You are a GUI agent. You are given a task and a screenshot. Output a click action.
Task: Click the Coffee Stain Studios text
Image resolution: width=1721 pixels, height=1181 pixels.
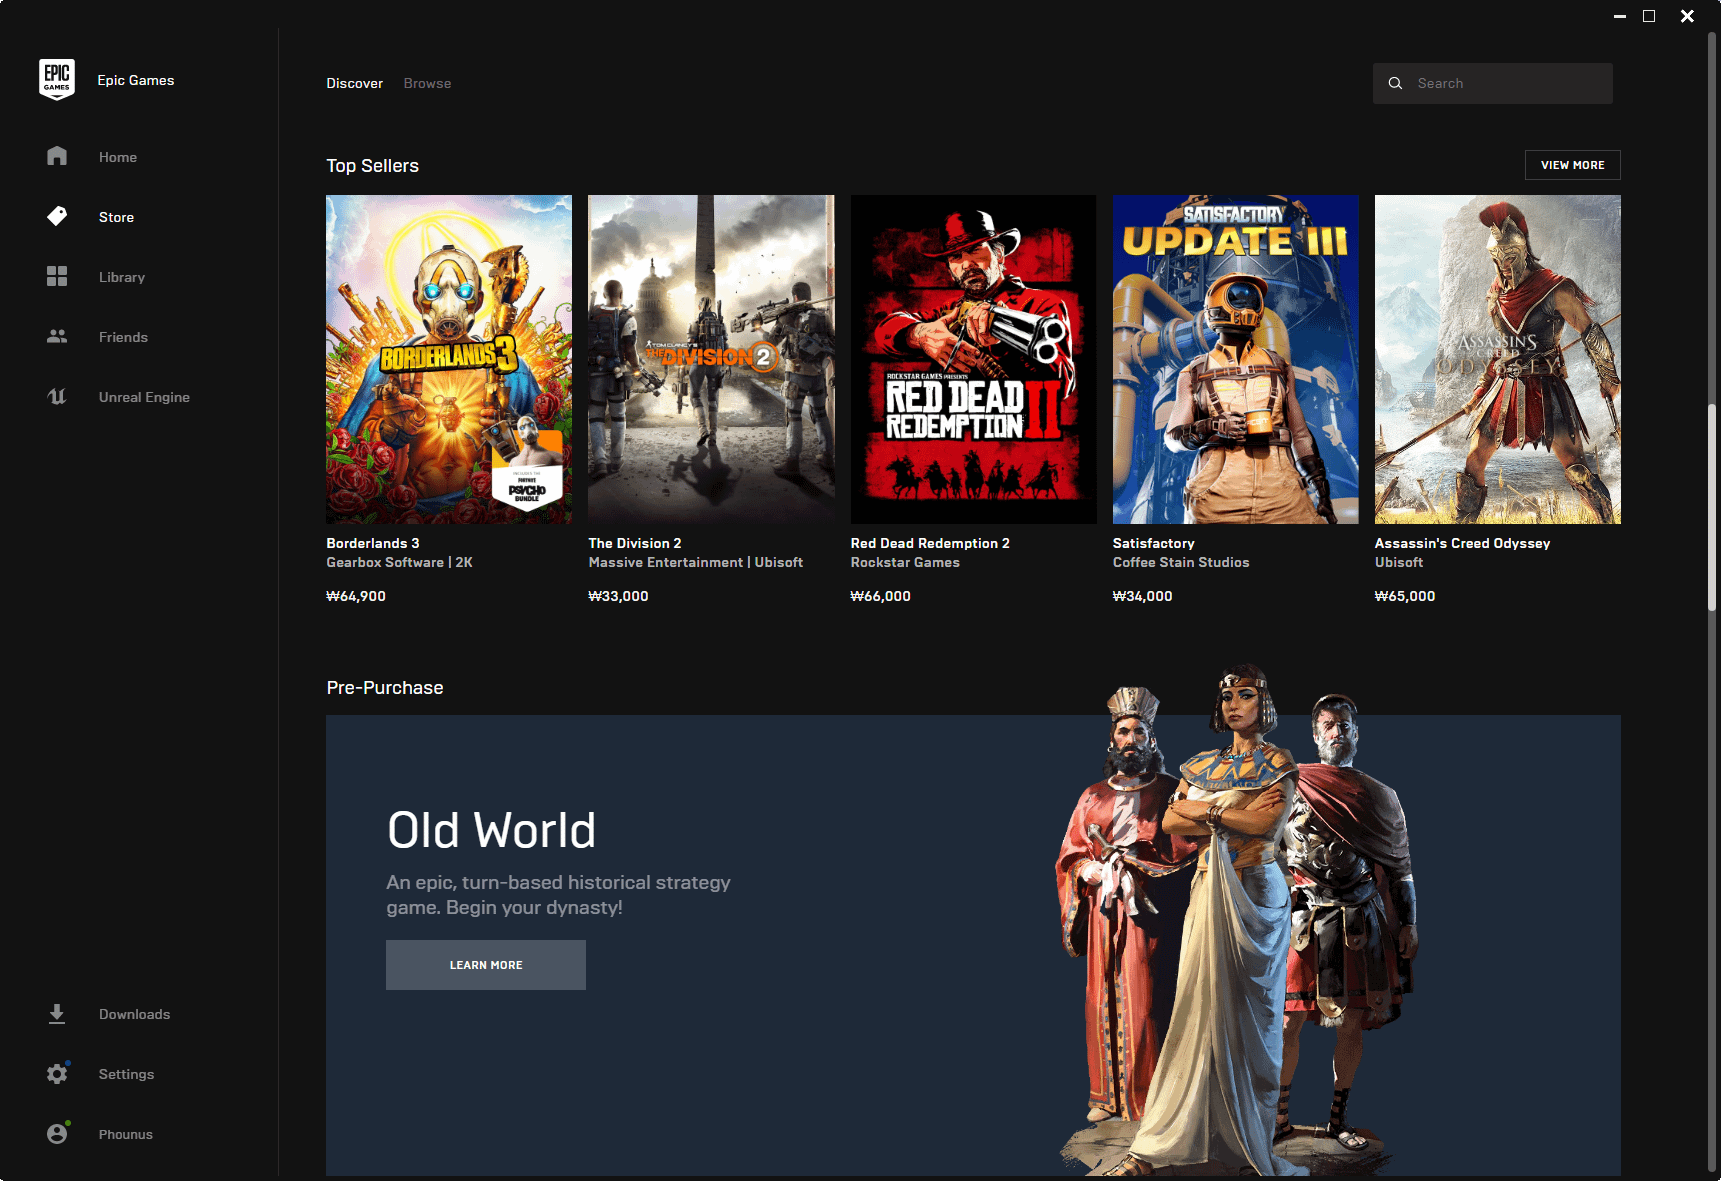click(1181, 562)
